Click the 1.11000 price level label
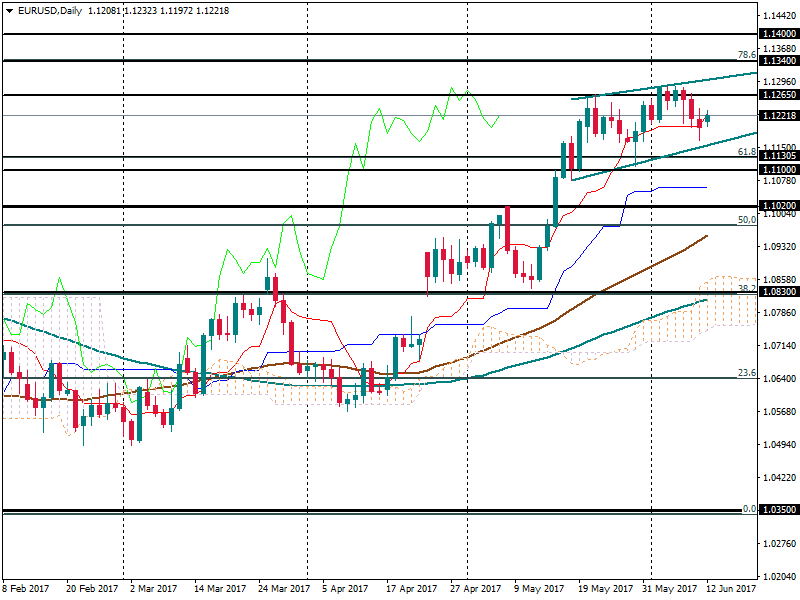This screenshot has width=800, height=600. (x=778, y=170)
